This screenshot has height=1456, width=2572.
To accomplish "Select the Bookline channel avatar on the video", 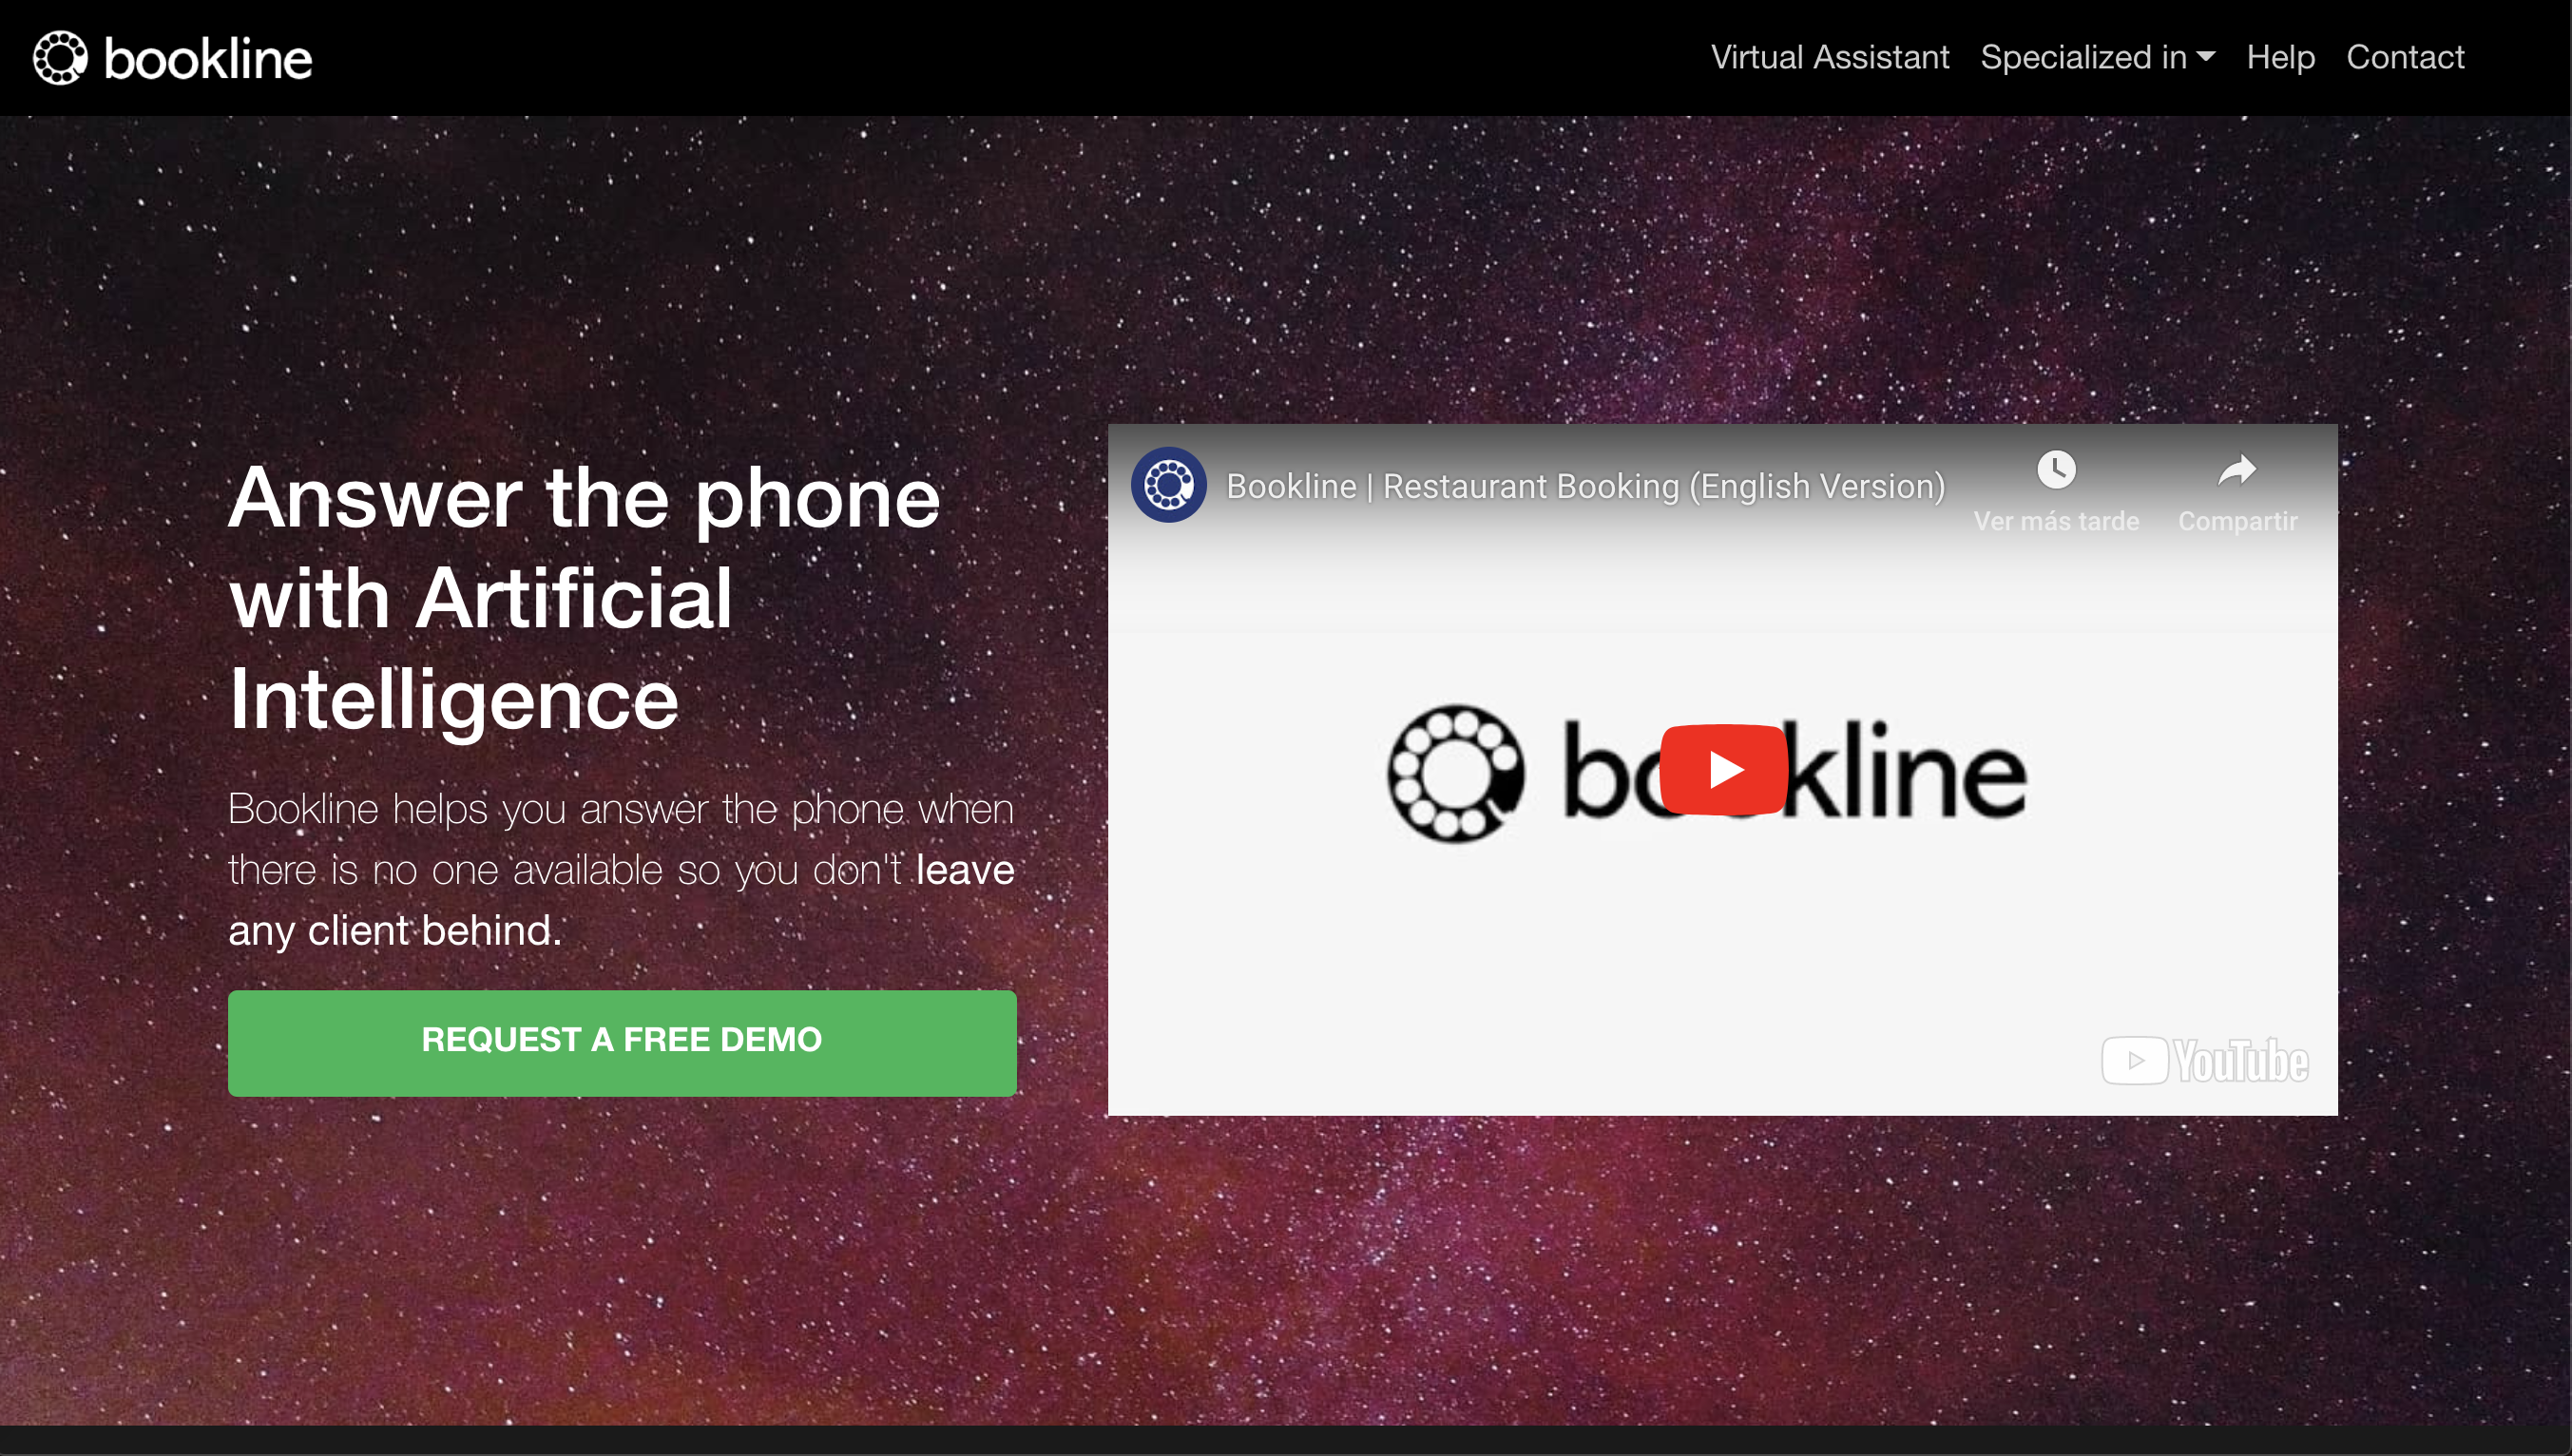I will [x=1168, y=487].
